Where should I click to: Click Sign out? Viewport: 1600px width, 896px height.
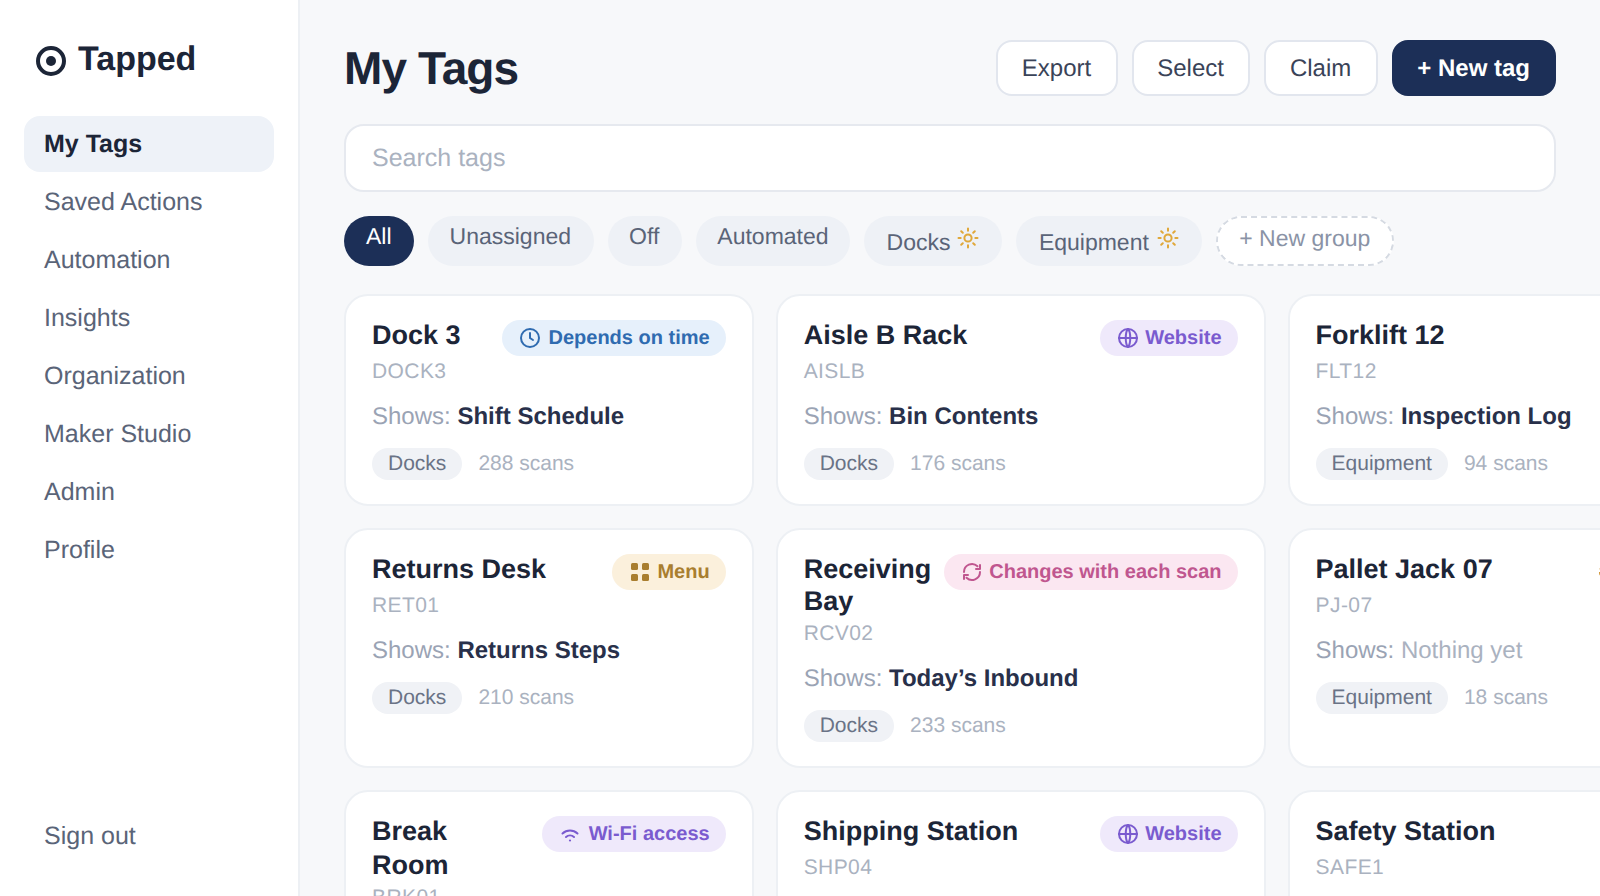point(90,836)
